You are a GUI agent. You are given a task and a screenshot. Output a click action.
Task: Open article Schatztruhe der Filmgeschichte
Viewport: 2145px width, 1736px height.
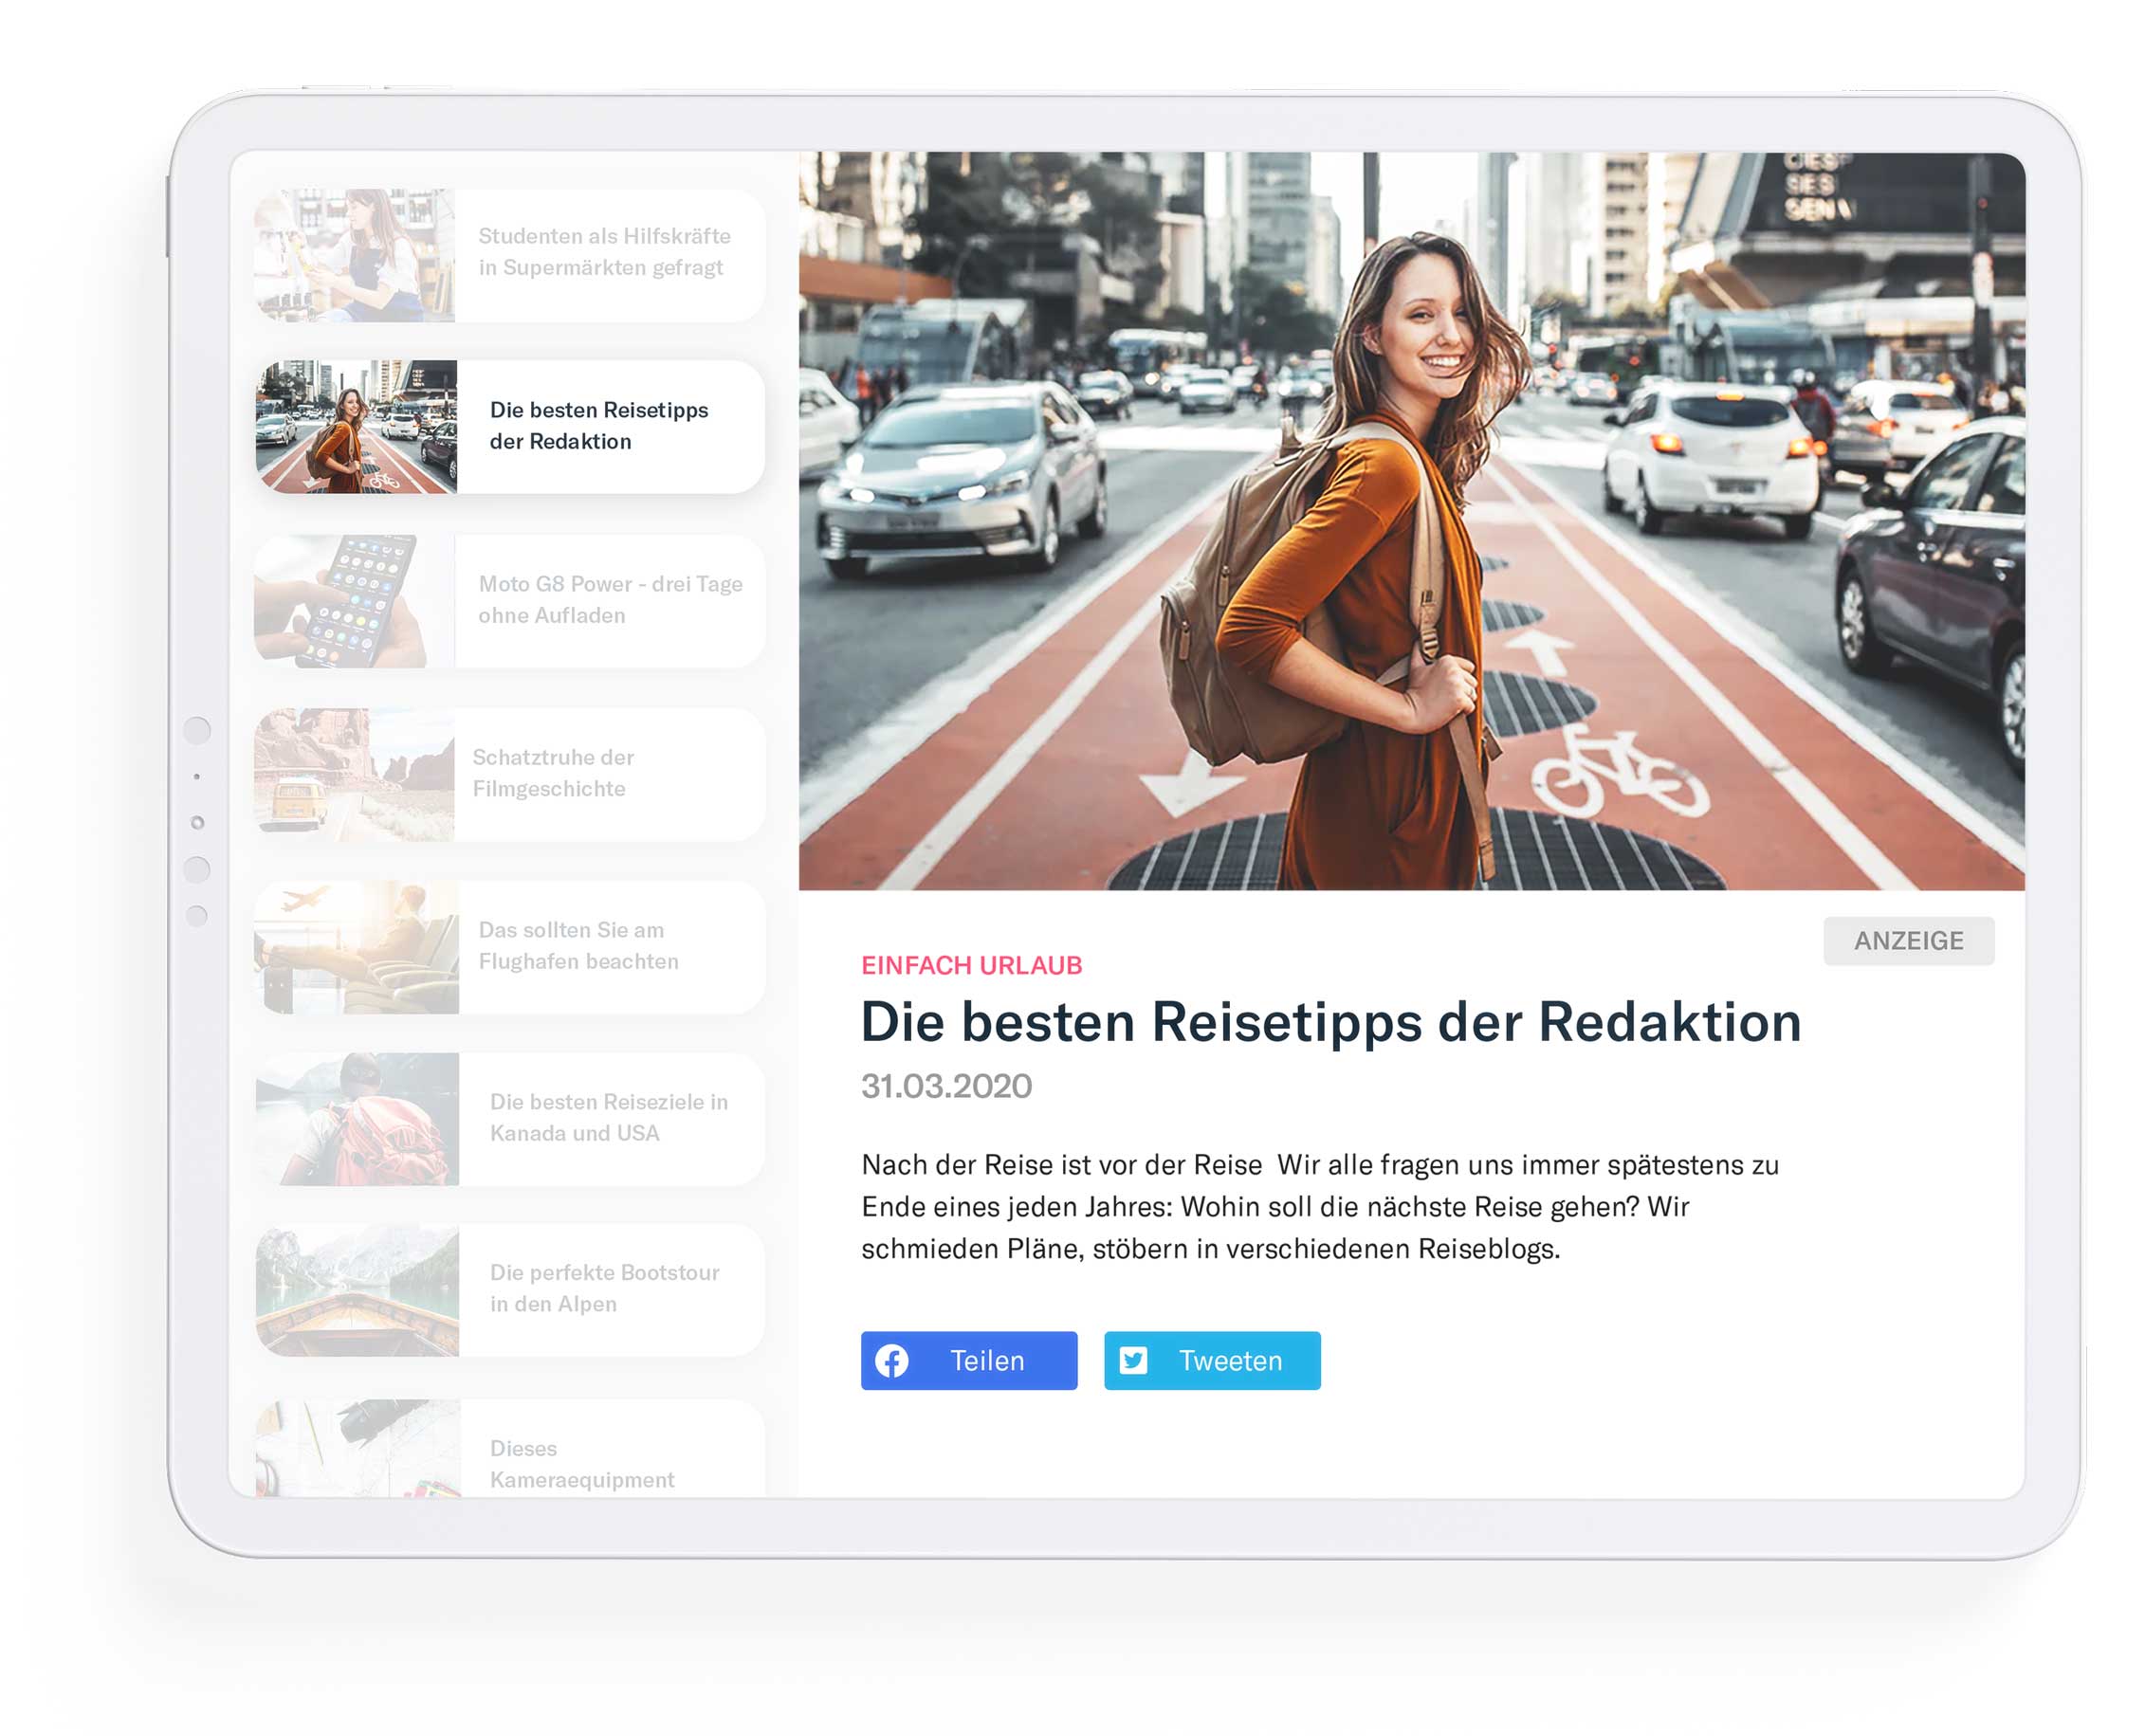510,774
